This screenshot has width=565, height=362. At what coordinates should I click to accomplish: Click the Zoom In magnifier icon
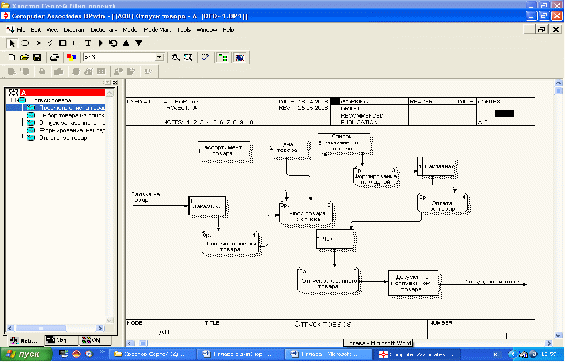point(175,57)
